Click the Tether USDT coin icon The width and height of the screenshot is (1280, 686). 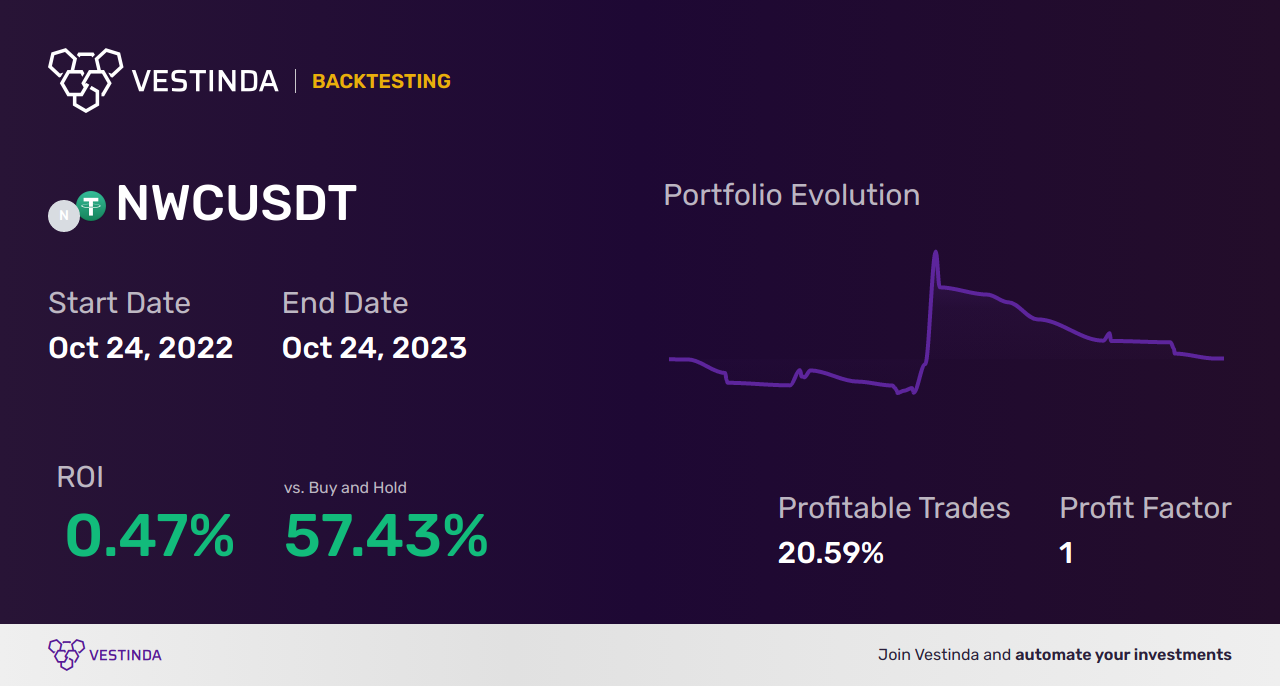[x=92, y=206]
